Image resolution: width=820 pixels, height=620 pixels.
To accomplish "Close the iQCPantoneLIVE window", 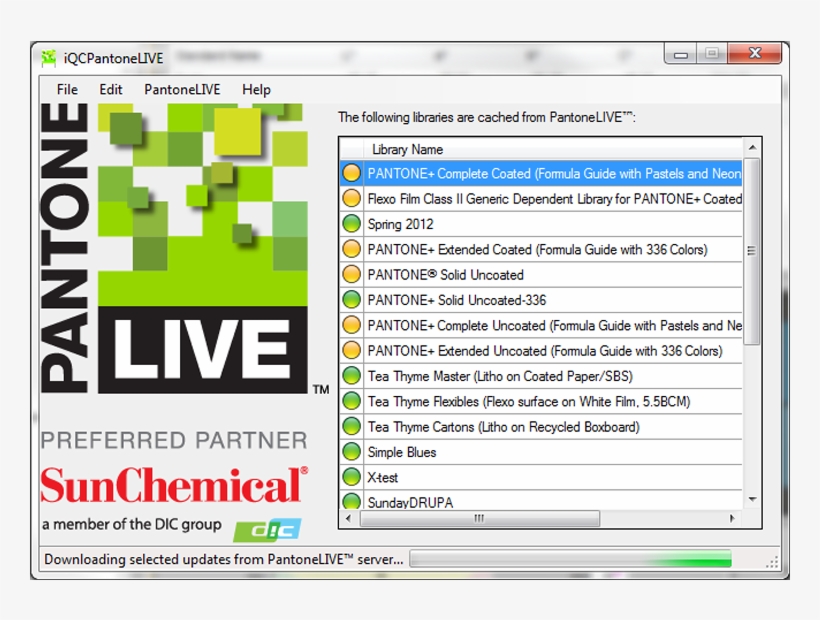I will [x=755, y=53].
